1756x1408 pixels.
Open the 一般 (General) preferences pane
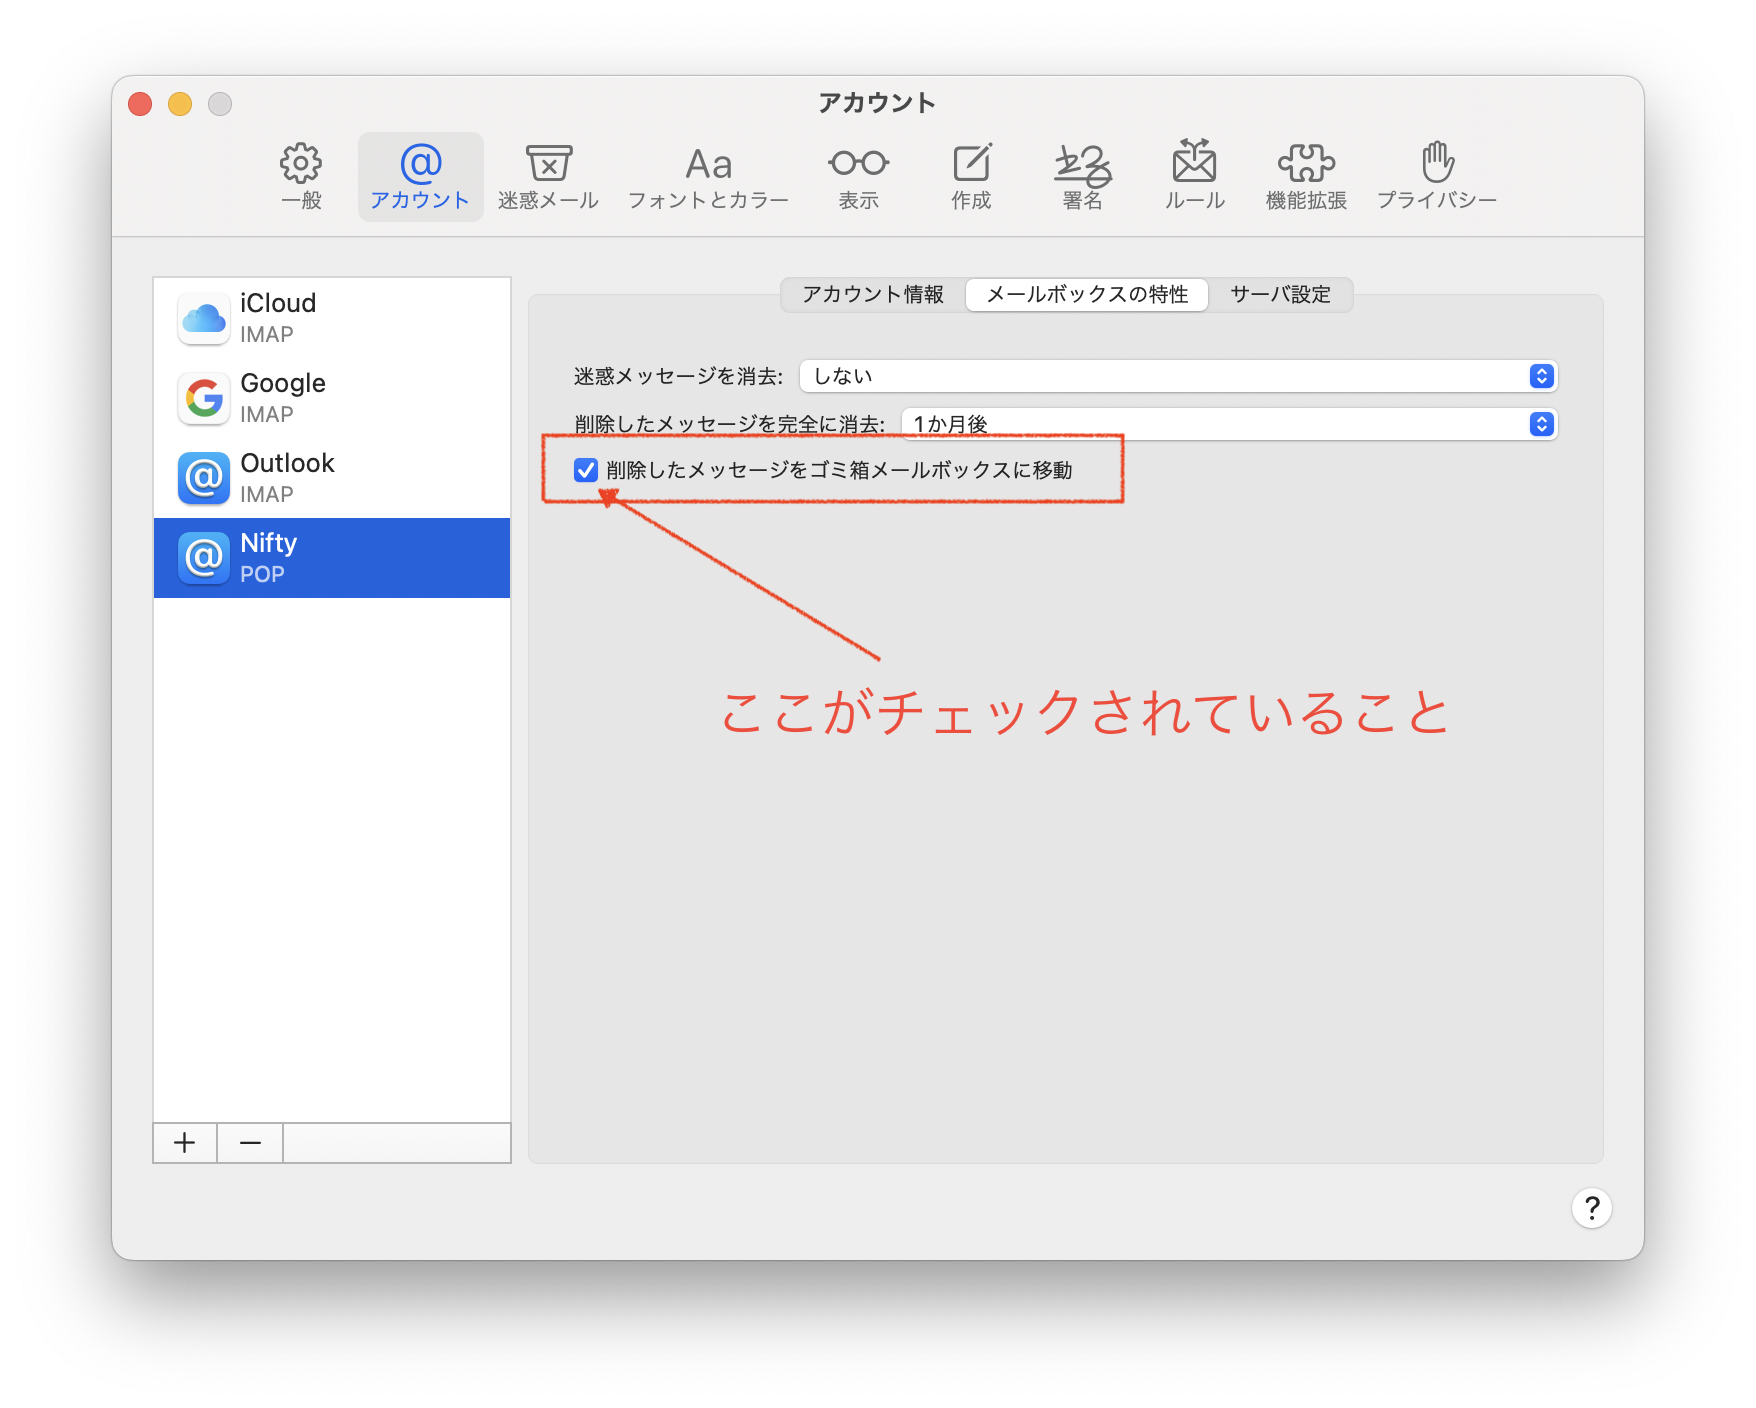click(x=301, y=176)
